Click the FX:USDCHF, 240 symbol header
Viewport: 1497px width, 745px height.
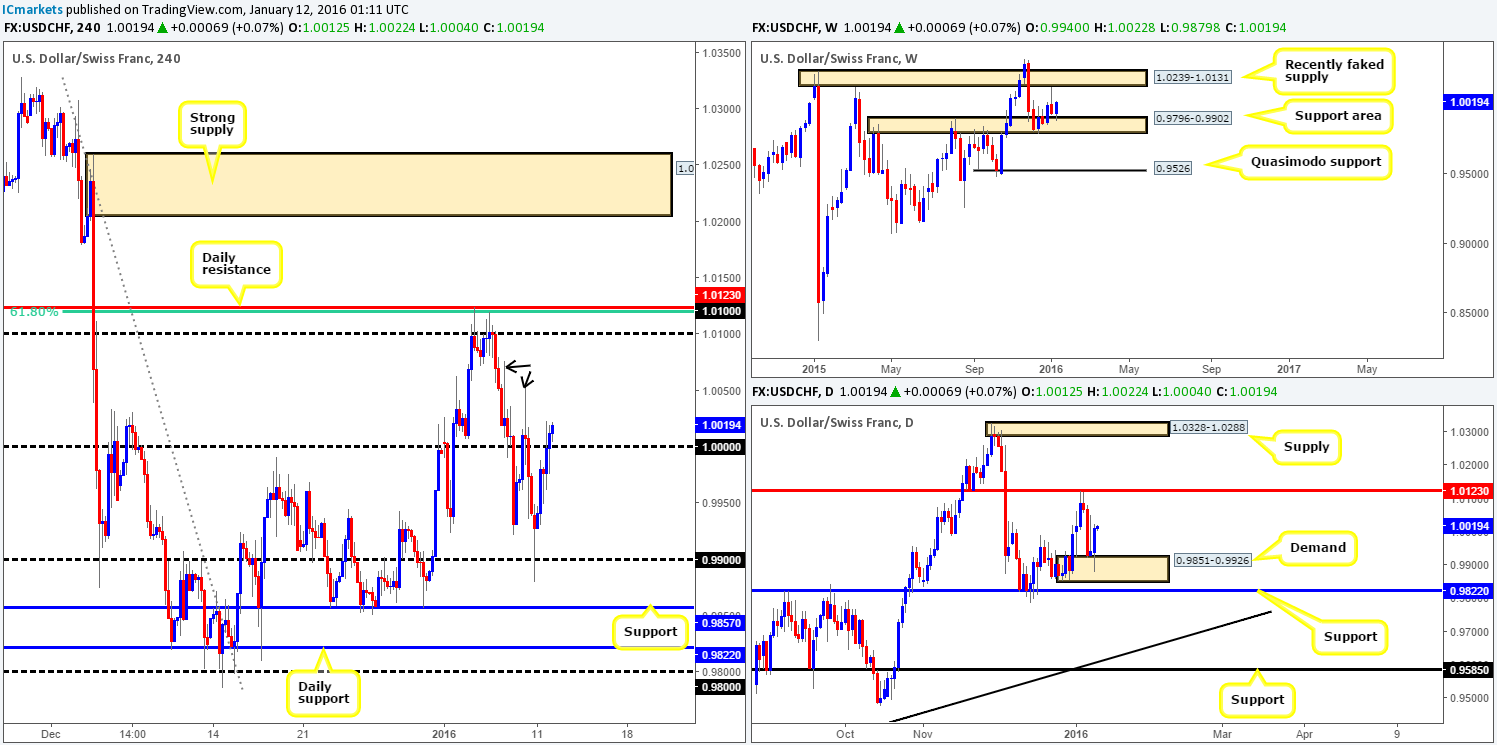(x=53, y=28)
